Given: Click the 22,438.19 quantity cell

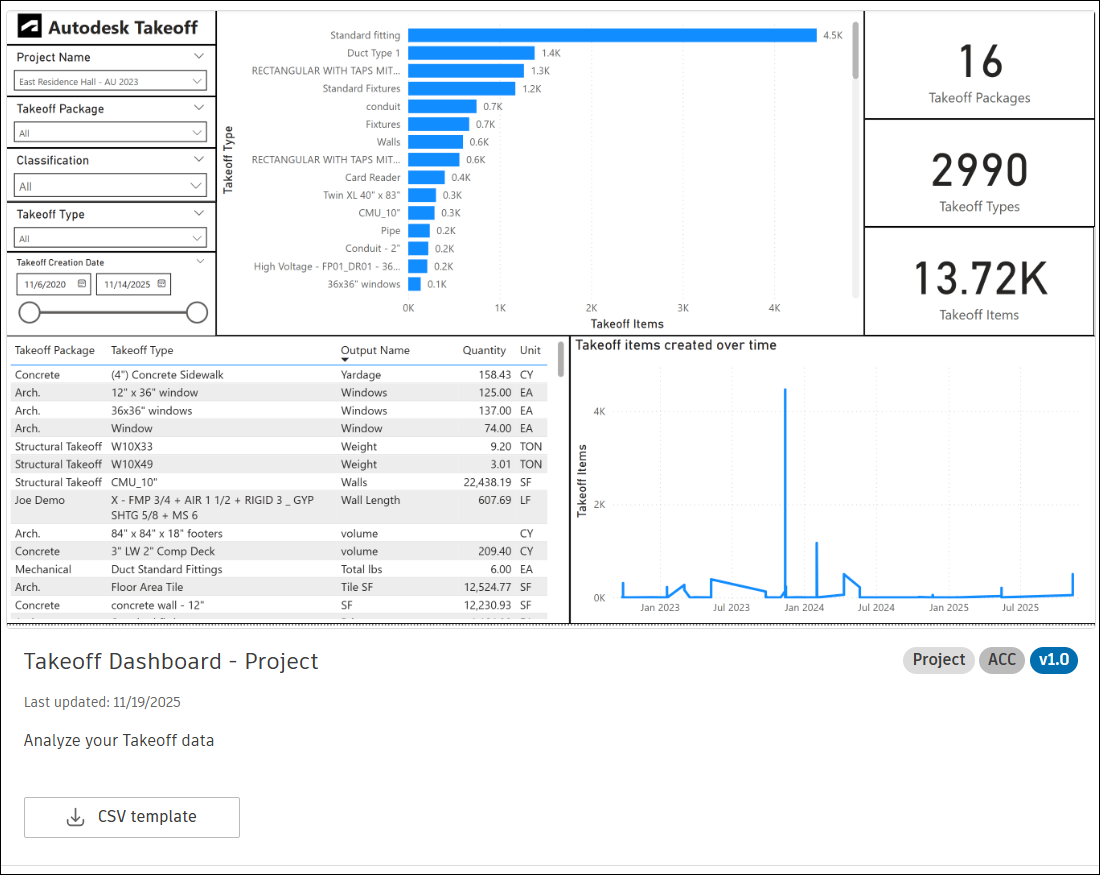Looking at the screenshot, I should (487, 482).
